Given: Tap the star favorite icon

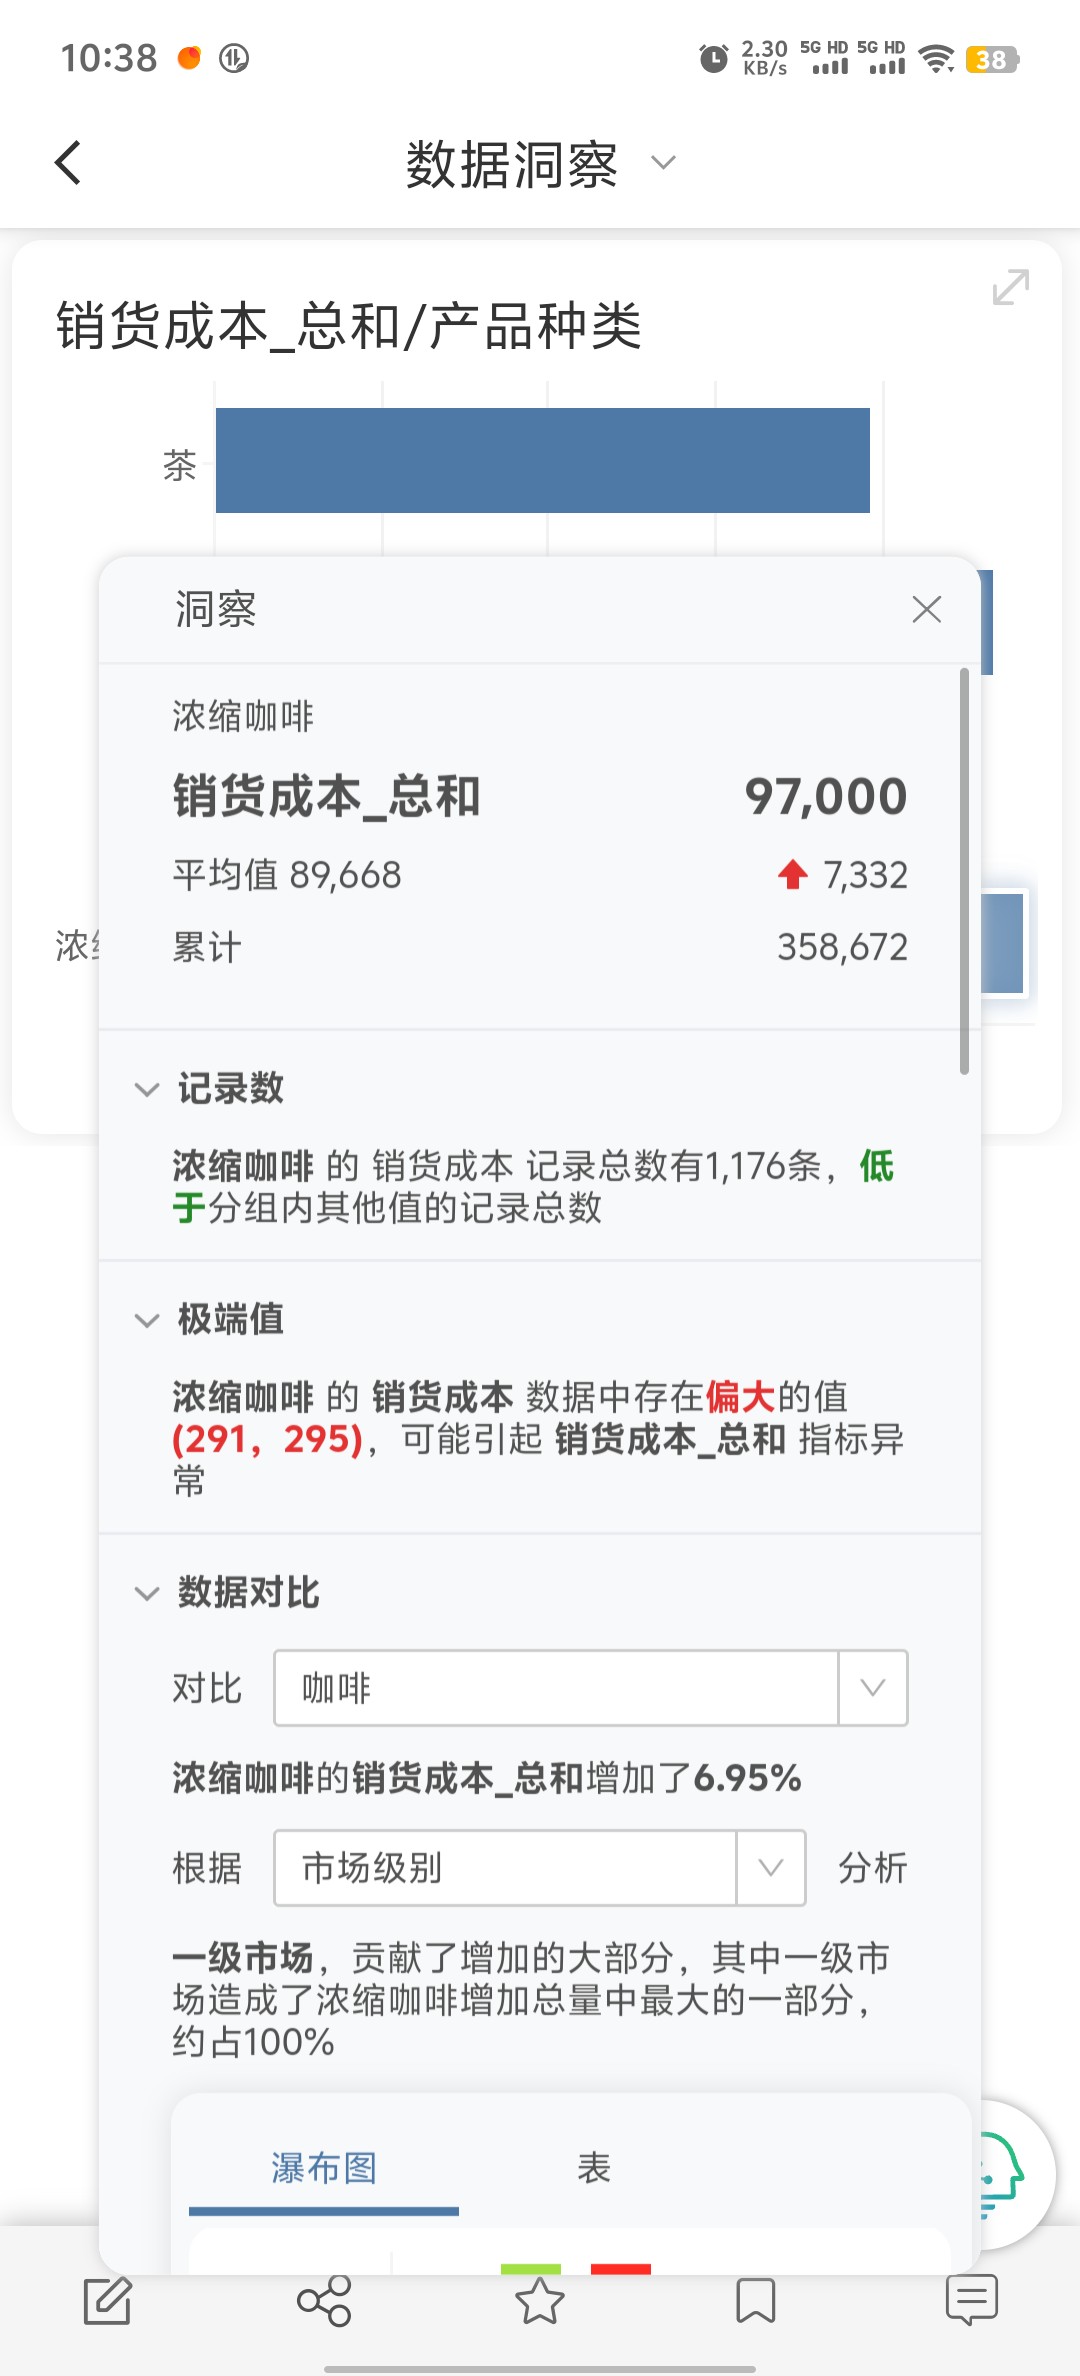Looking at the screenshot, I should pyautogui.click(x=540, y=2300).
